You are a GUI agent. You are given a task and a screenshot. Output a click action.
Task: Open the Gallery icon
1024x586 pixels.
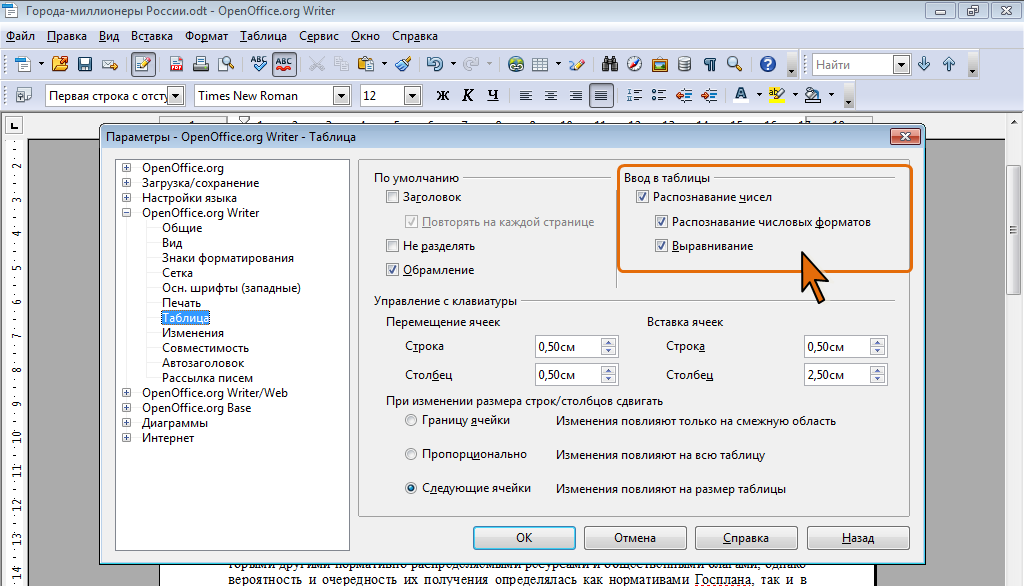pos(660,64)
